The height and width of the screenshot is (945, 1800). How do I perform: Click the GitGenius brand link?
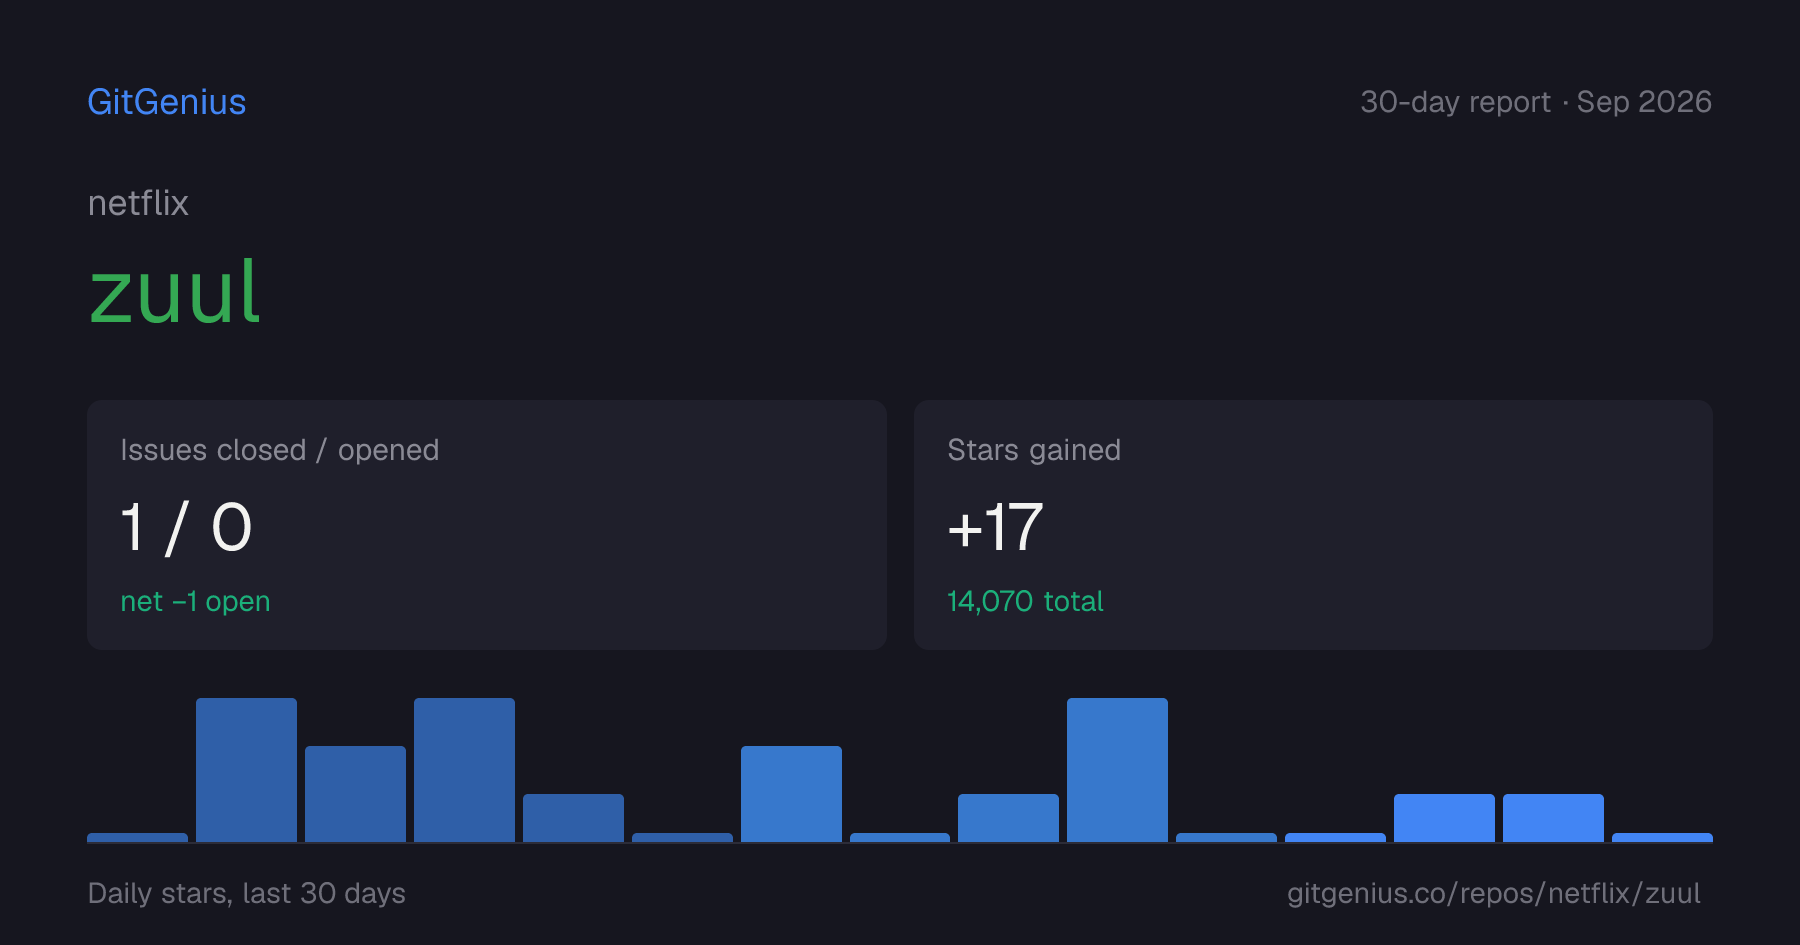[x=167, y=102]
